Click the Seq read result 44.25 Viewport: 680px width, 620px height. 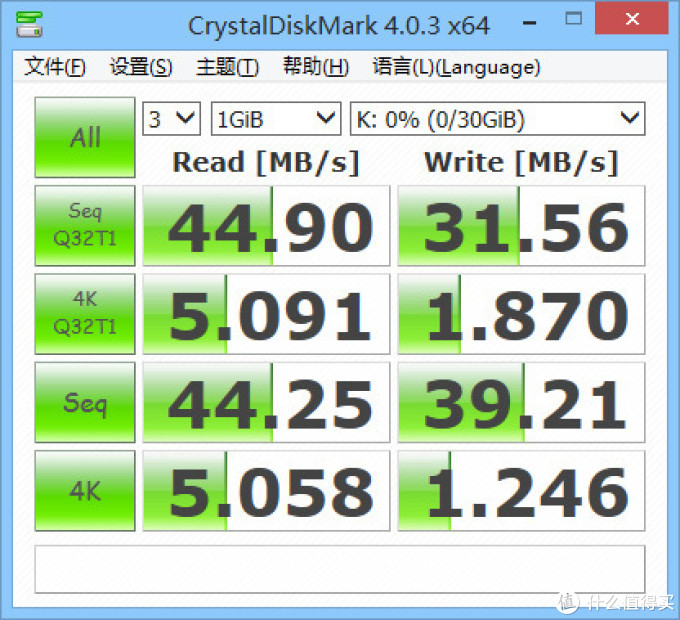(266, 403)
